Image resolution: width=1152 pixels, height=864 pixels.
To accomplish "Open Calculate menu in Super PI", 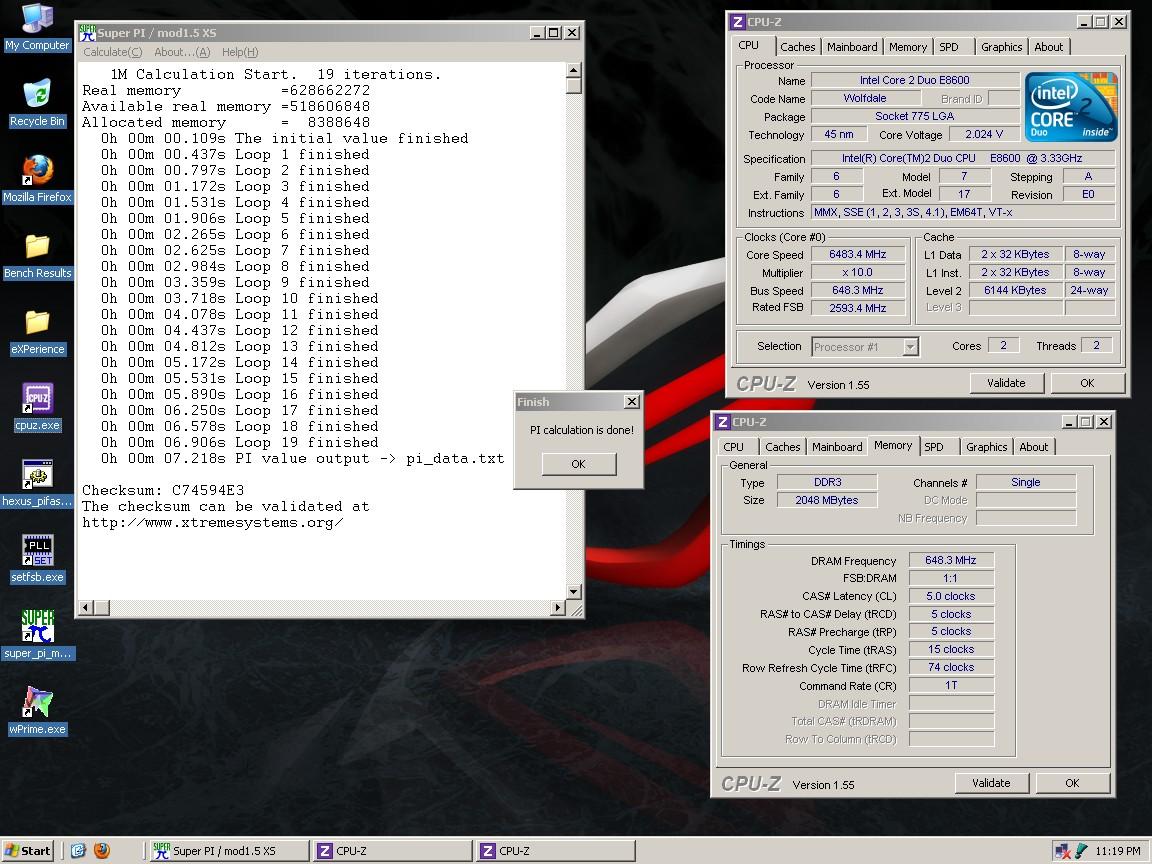I will click(112, 52).
